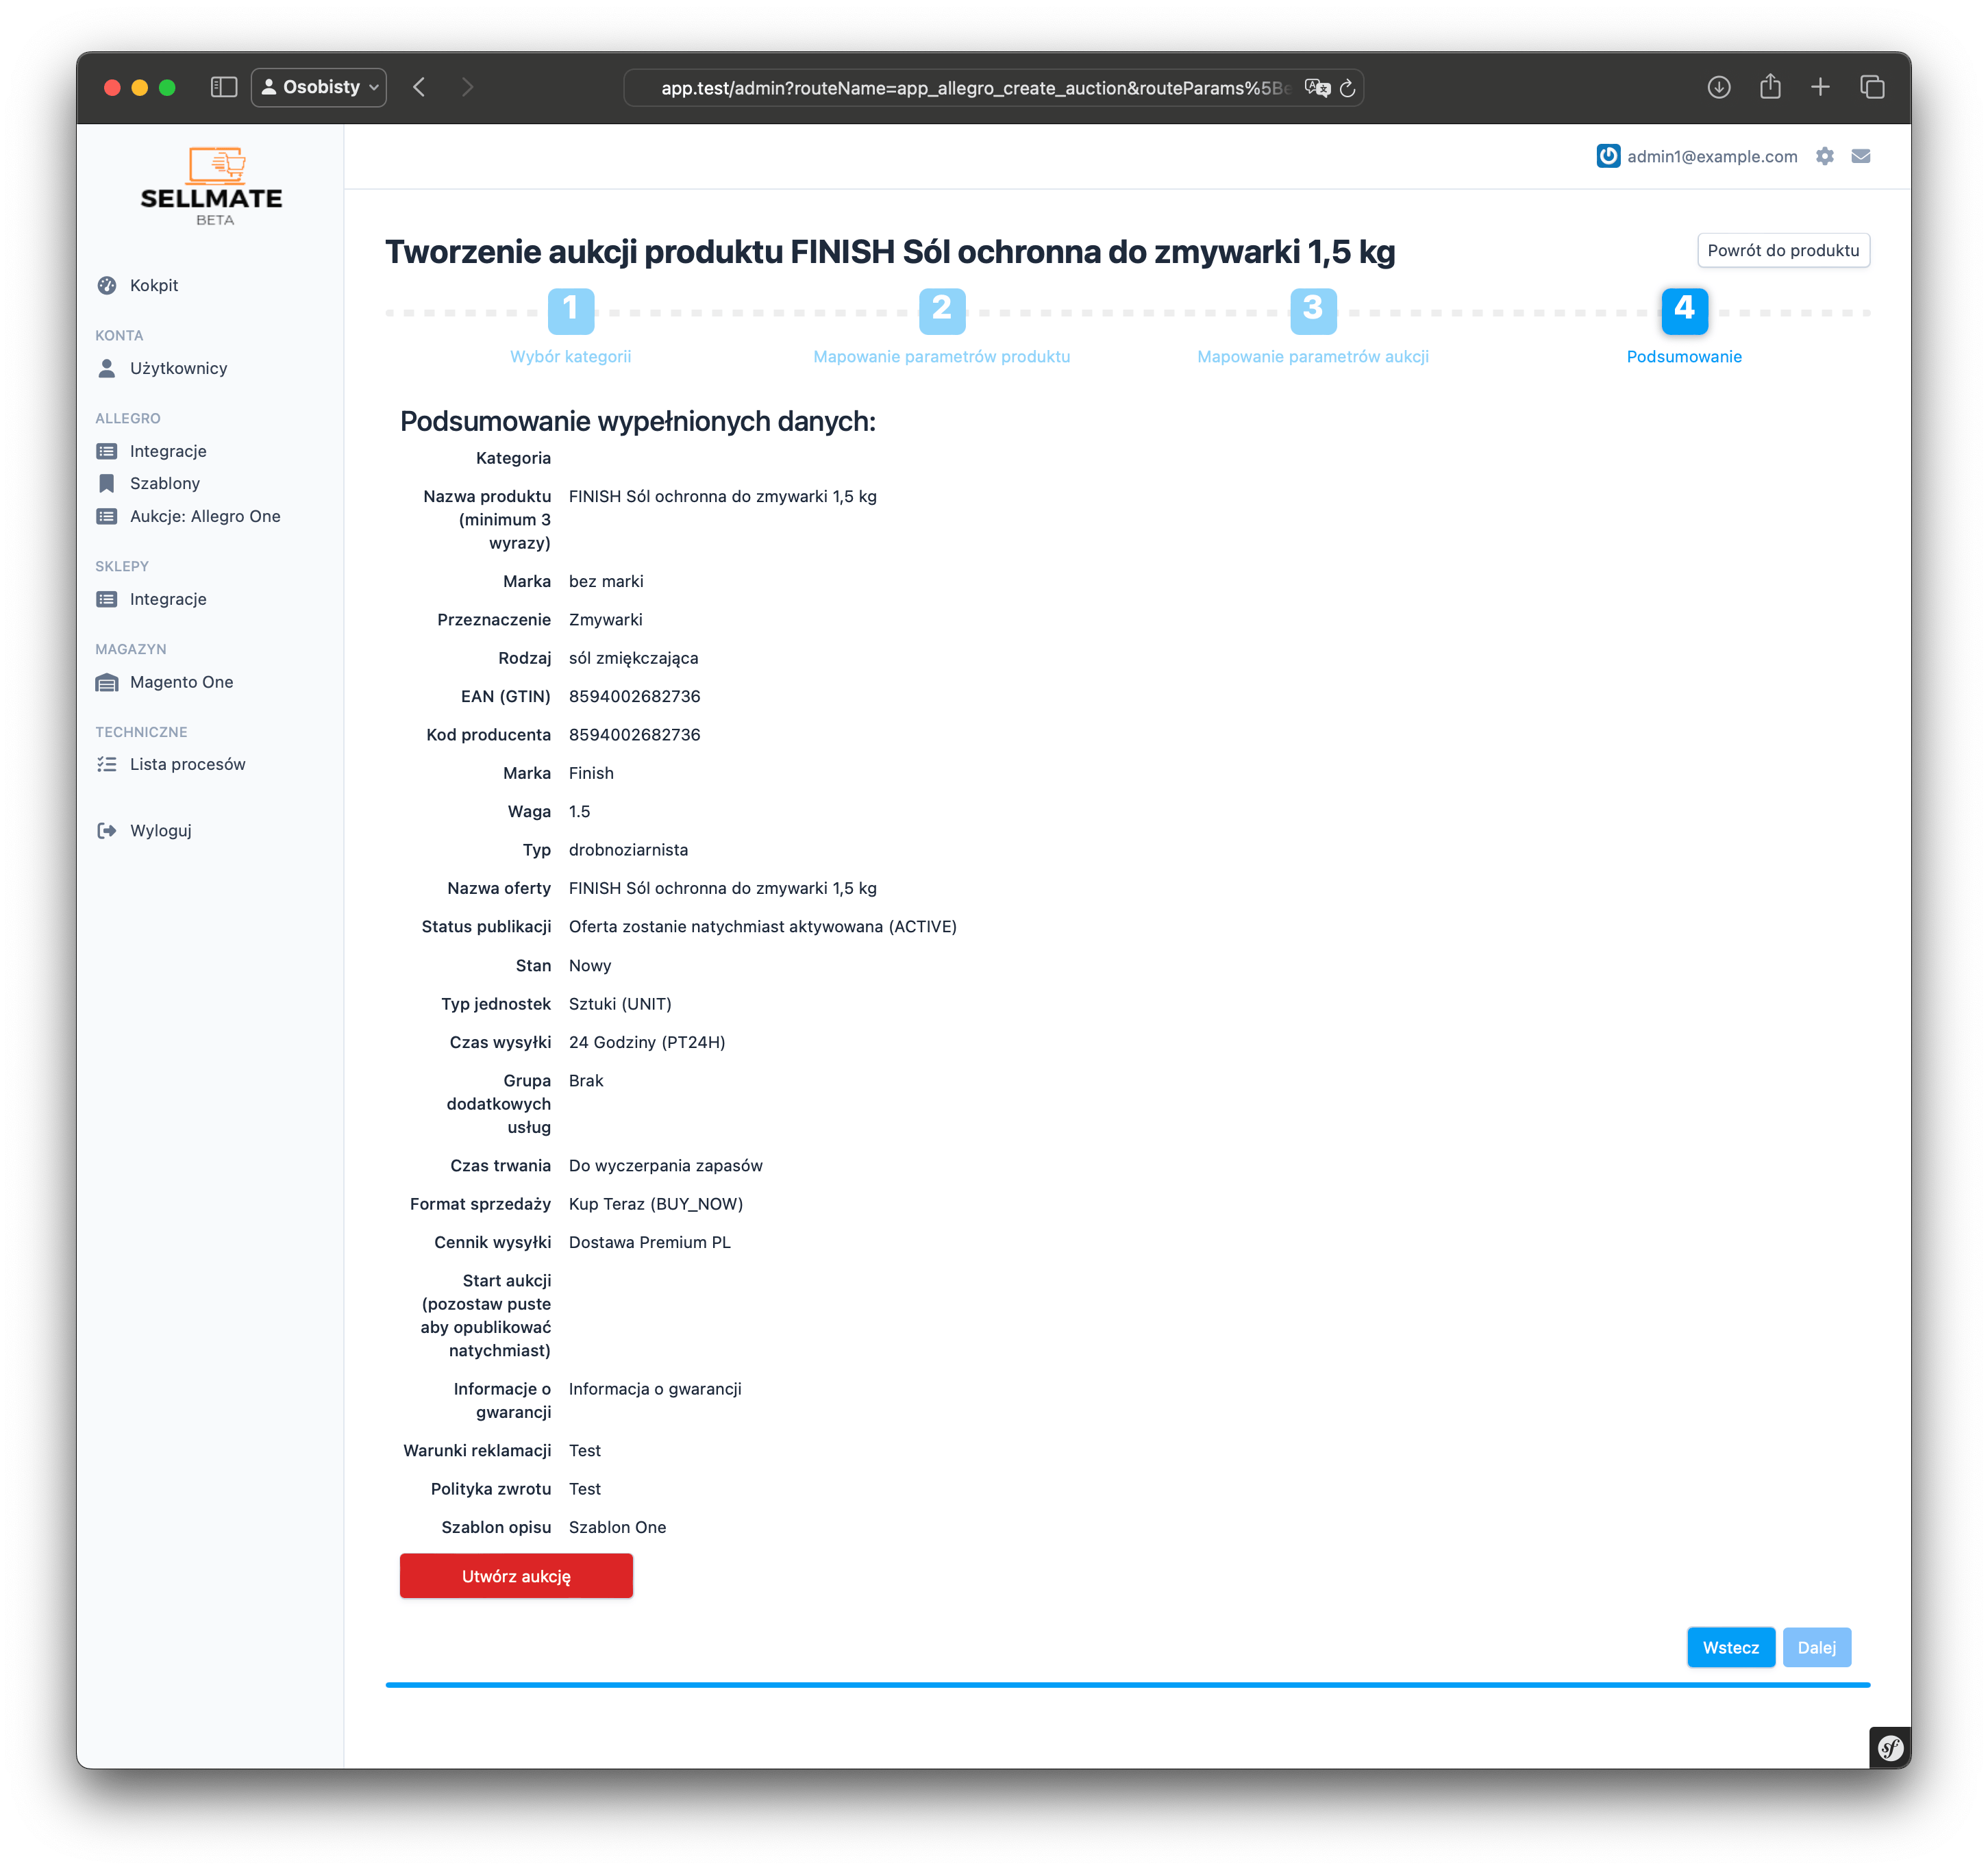Screen dimensions: 1988x1870
Task: Show the tab overview icon
Action: pos(1872,87)
